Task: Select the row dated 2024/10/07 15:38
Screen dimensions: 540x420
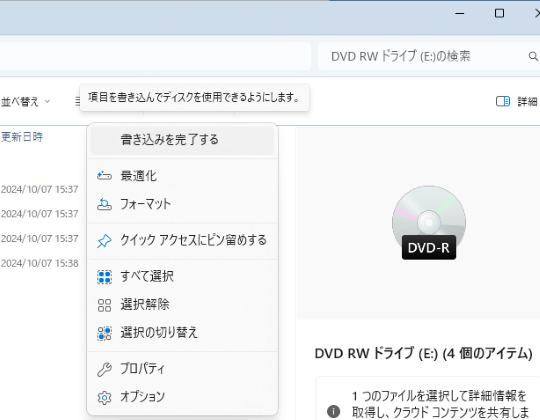Action: tap(39, 263)
